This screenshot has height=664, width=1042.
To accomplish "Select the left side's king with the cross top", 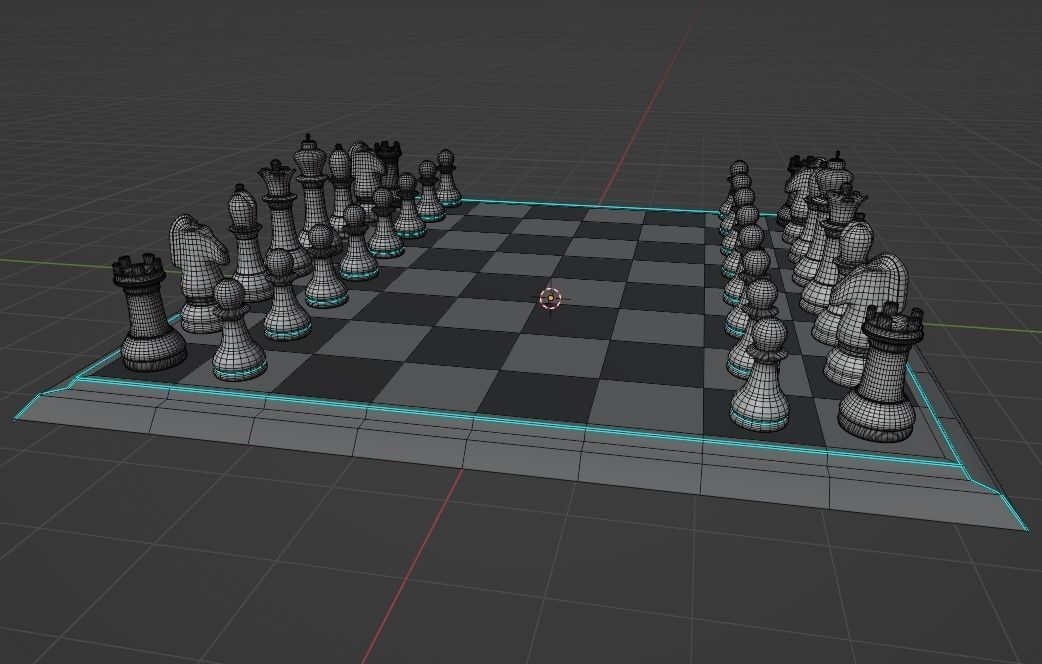I will tap(308, 193).
